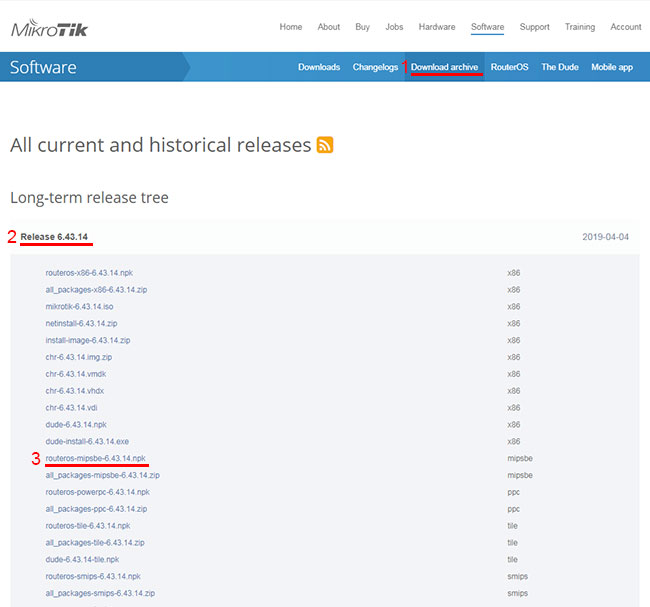This screenshot has width=650, height=607.
Task: Open the Buy menu item
Action: 362,27
